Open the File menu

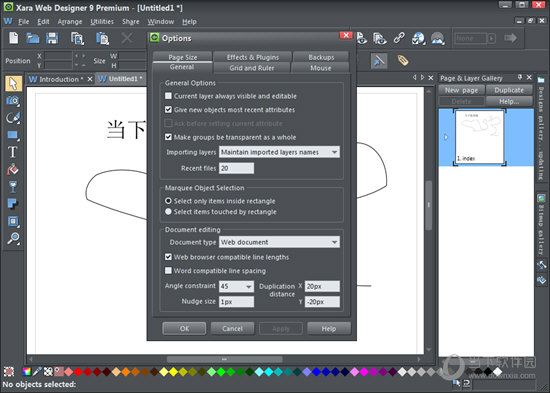point(24,22)
